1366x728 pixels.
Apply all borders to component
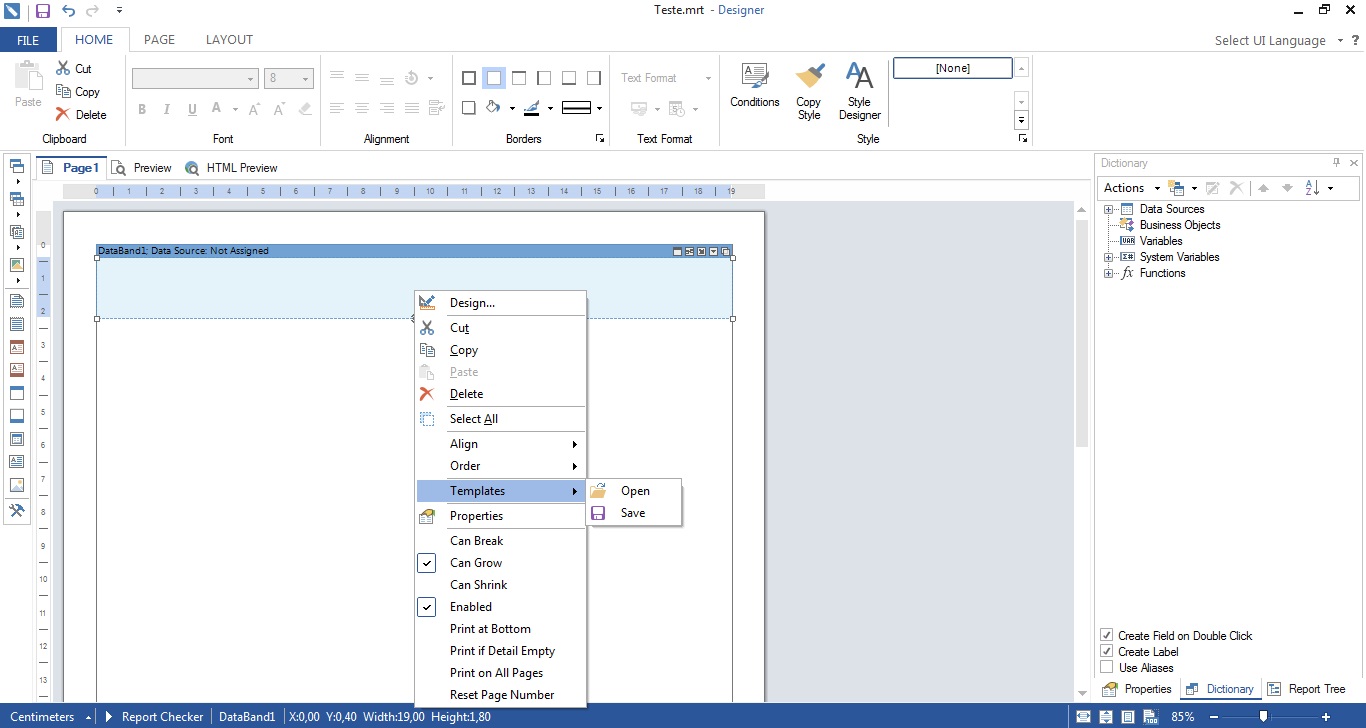[x=469, y=78]
